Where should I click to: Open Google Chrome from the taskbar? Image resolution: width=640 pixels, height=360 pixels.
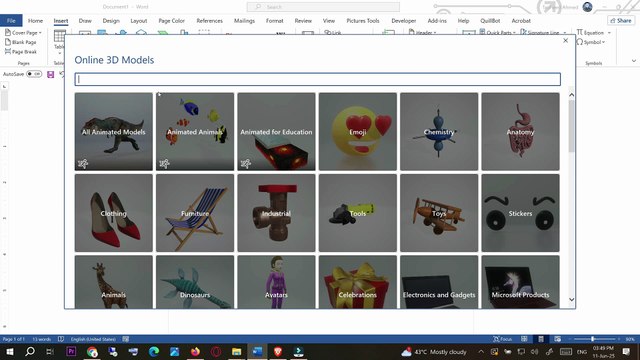92,351
